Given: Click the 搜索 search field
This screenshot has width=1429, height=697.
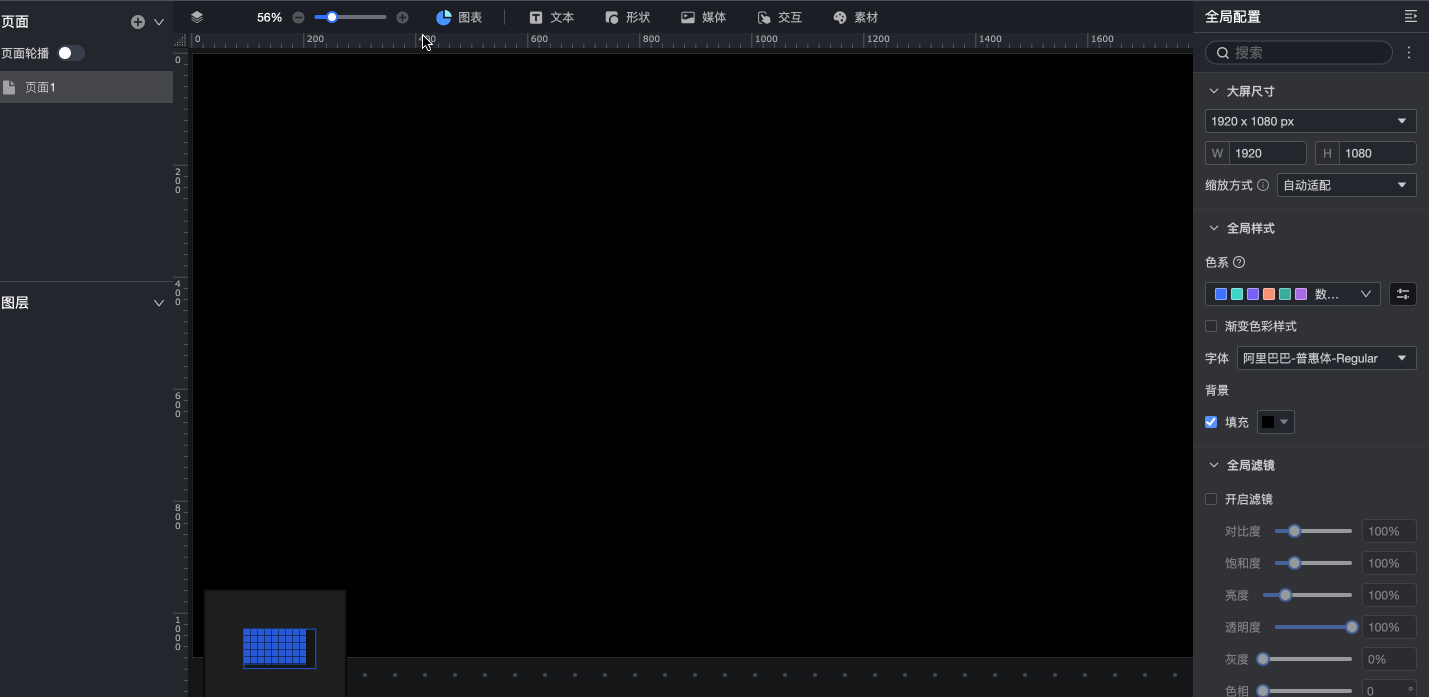Looking at the screenshot, I should 1299,52.
